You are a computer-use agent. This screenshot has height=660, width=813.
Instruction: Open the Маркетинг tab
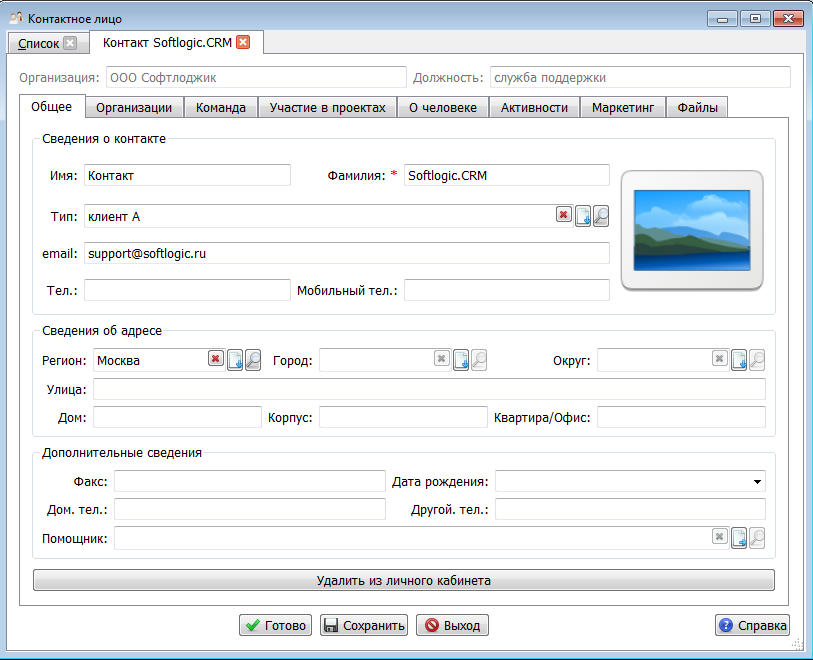point(623,108)
